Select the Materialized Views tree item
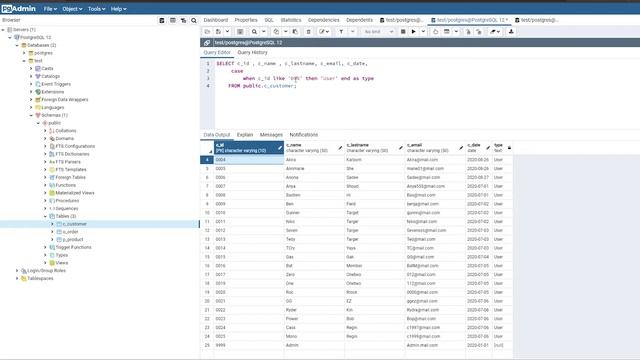This screenshot has height=360, width=640. 75,193
